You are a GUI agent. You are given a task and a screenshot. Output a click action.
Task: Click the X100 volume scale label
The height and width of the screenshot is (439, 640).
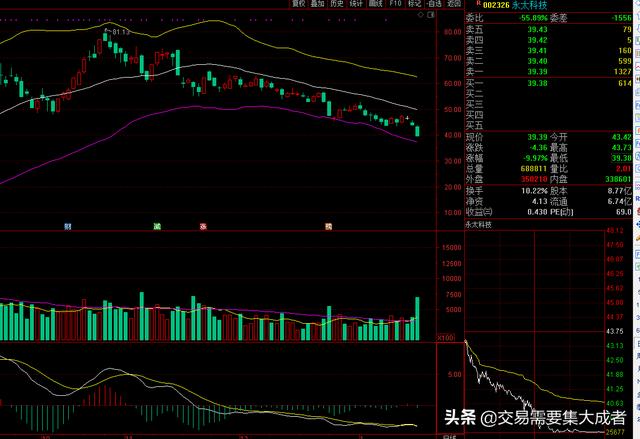445,338
